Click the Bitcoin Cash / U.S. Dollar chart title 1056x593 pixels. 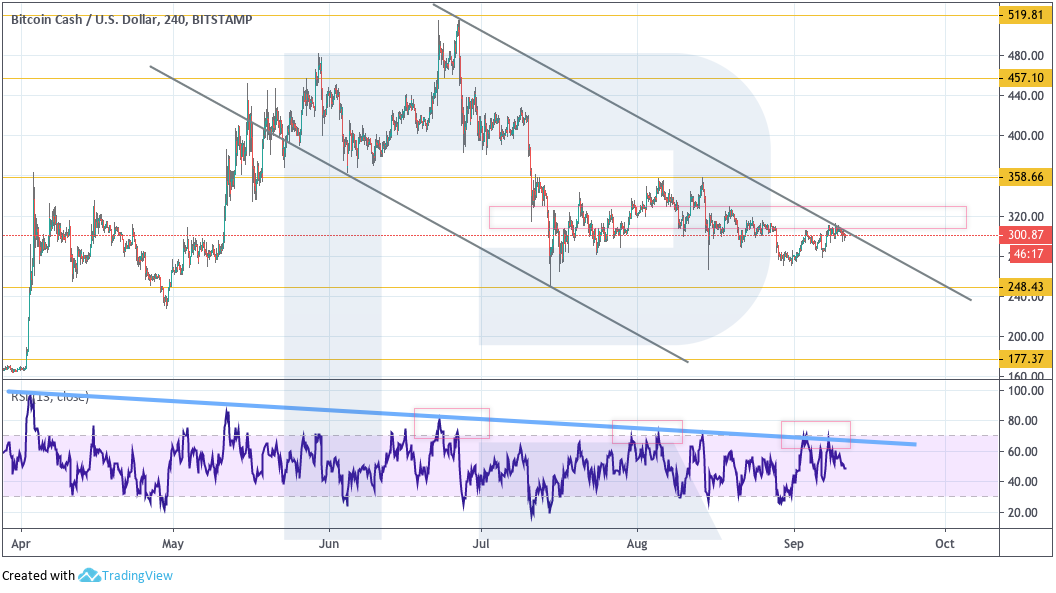point(131,19)
